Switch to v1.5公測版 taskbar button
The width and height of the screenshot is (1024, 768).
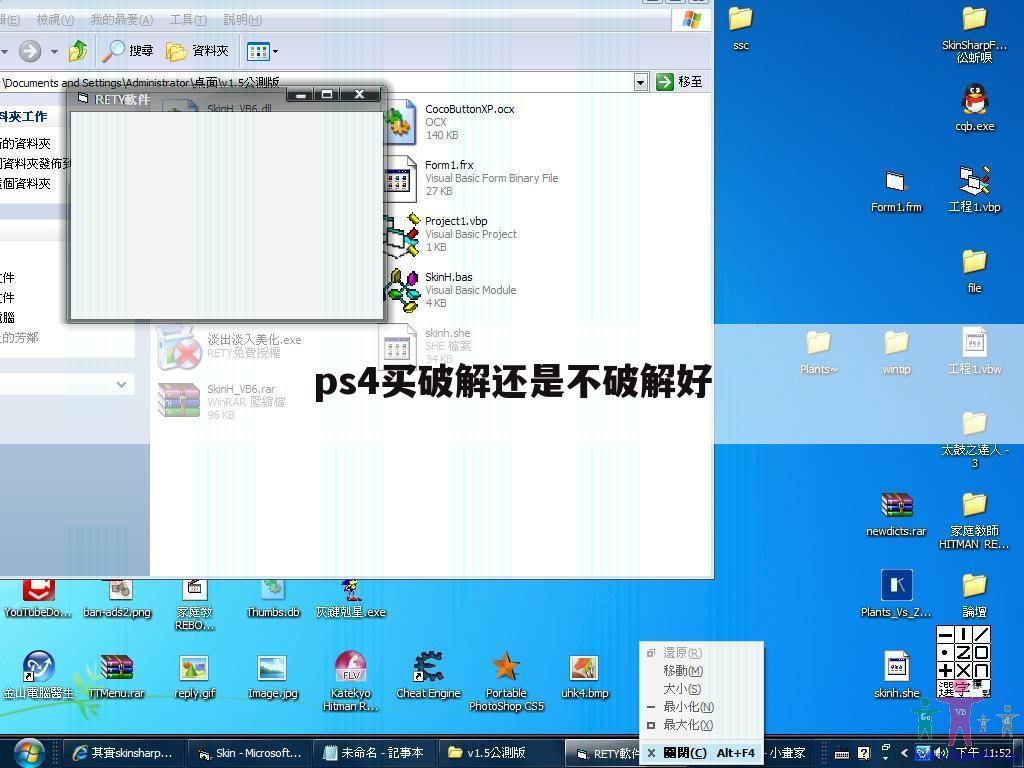tap(498, 753)
